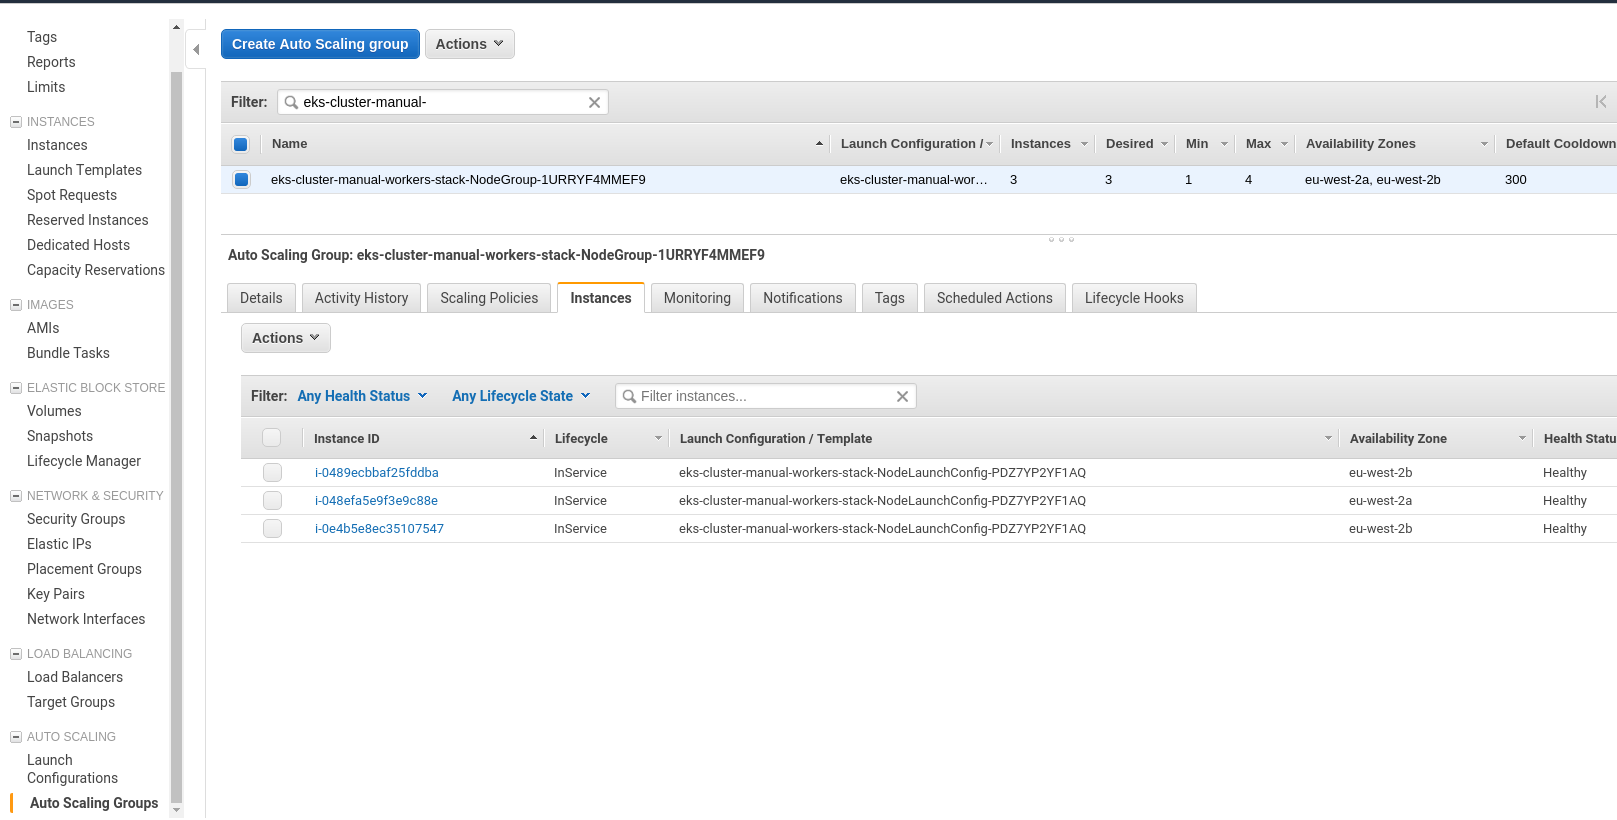Select checkbox for instance i-0489ecbbaf25fddba
Viewport: 1617px width, 820px height.
point(272,473)
